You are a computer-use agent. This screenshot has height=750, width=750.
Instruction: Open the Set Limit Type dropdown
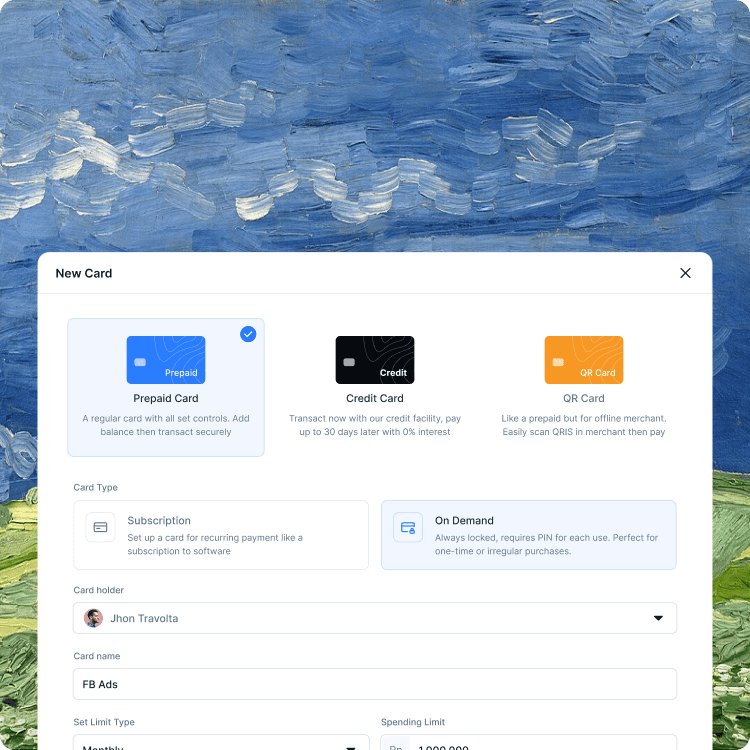click(x=221, y=744)
